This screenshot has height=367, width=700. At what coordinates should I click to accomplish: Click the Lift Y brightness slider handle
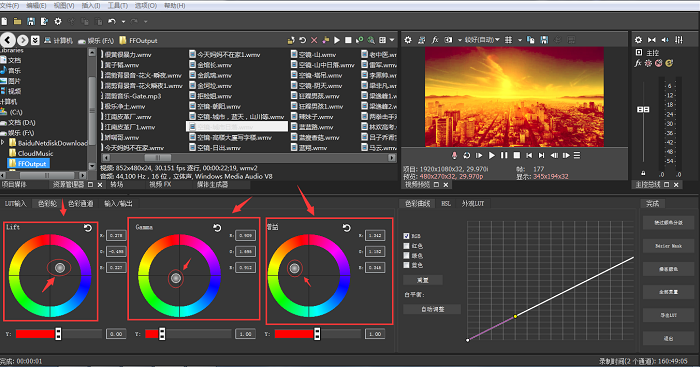(58, 334)
